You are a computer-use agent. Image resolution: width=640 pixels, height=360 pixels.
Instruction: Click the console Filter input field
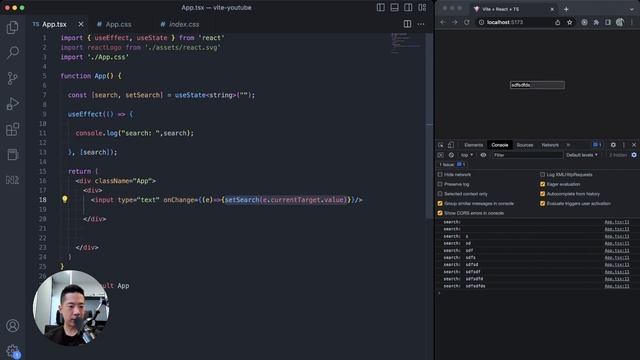[527, 155]
